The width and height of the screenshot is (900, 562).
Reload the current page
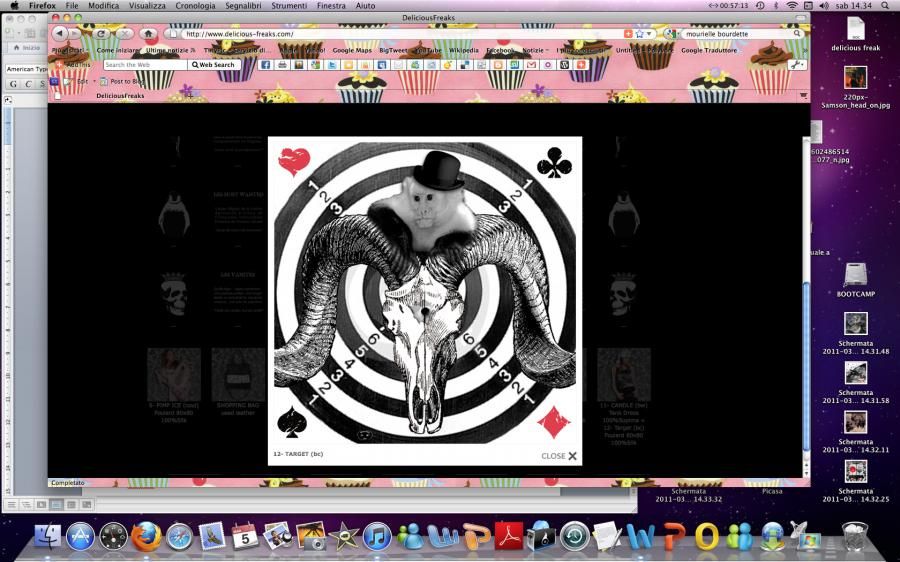(x=100, y=34)
